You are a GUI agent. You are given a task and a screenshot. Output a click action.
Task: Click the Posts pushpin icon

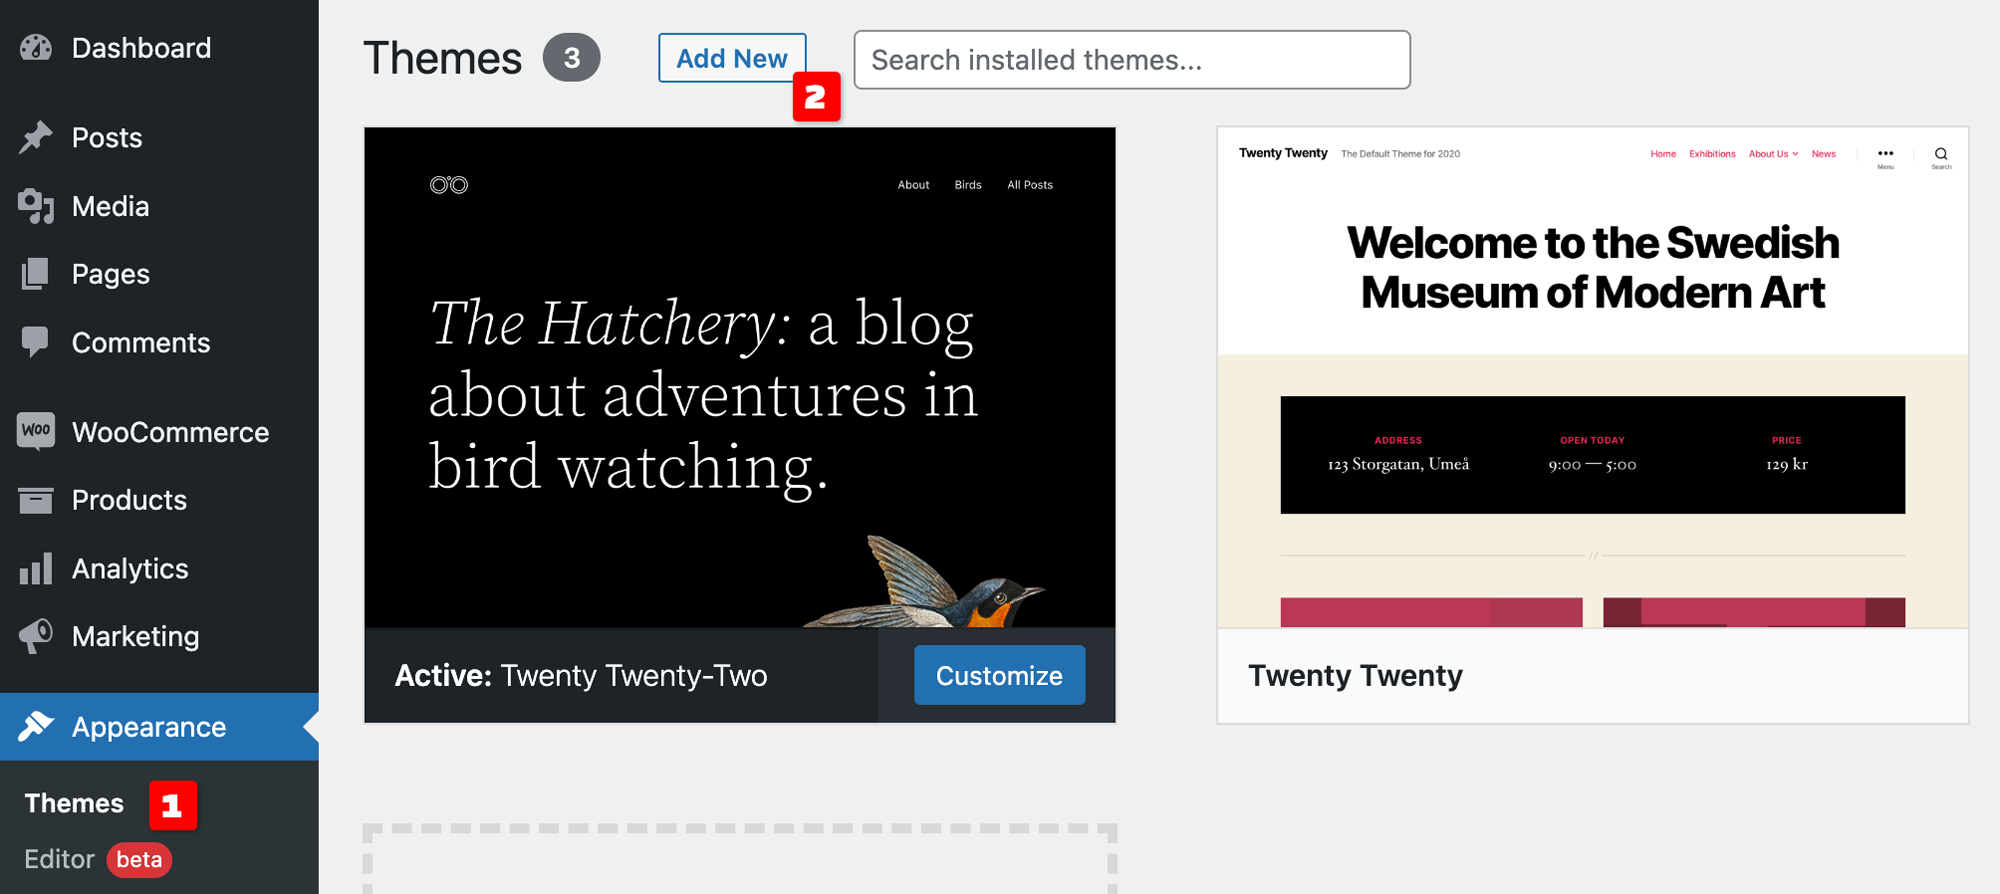(x=36, y=137)
